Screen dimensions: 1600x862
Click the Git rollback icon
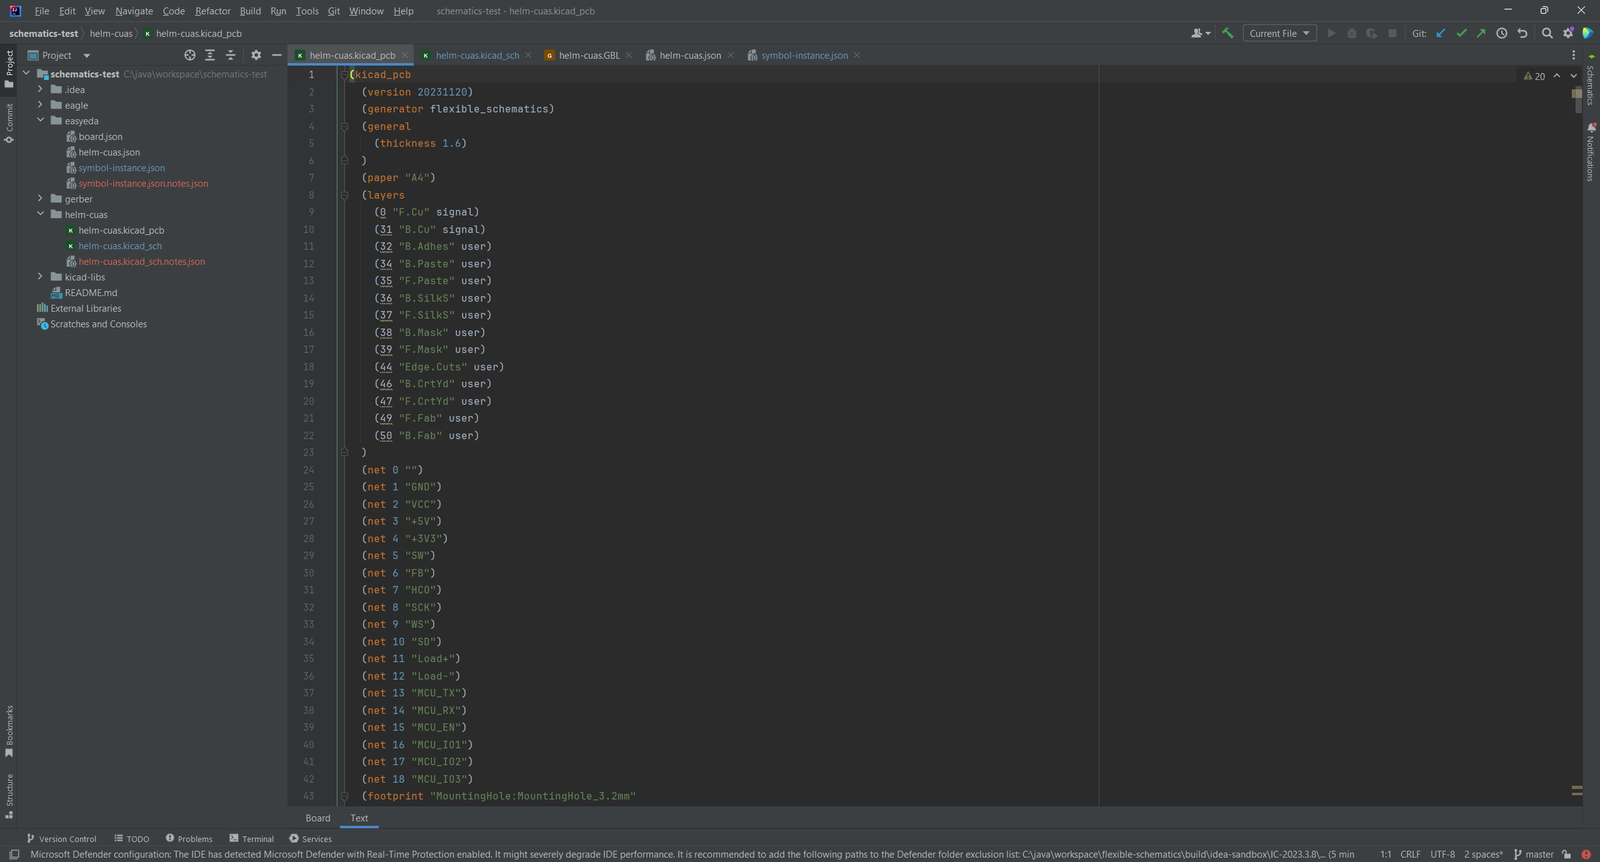coord(1522,33)
